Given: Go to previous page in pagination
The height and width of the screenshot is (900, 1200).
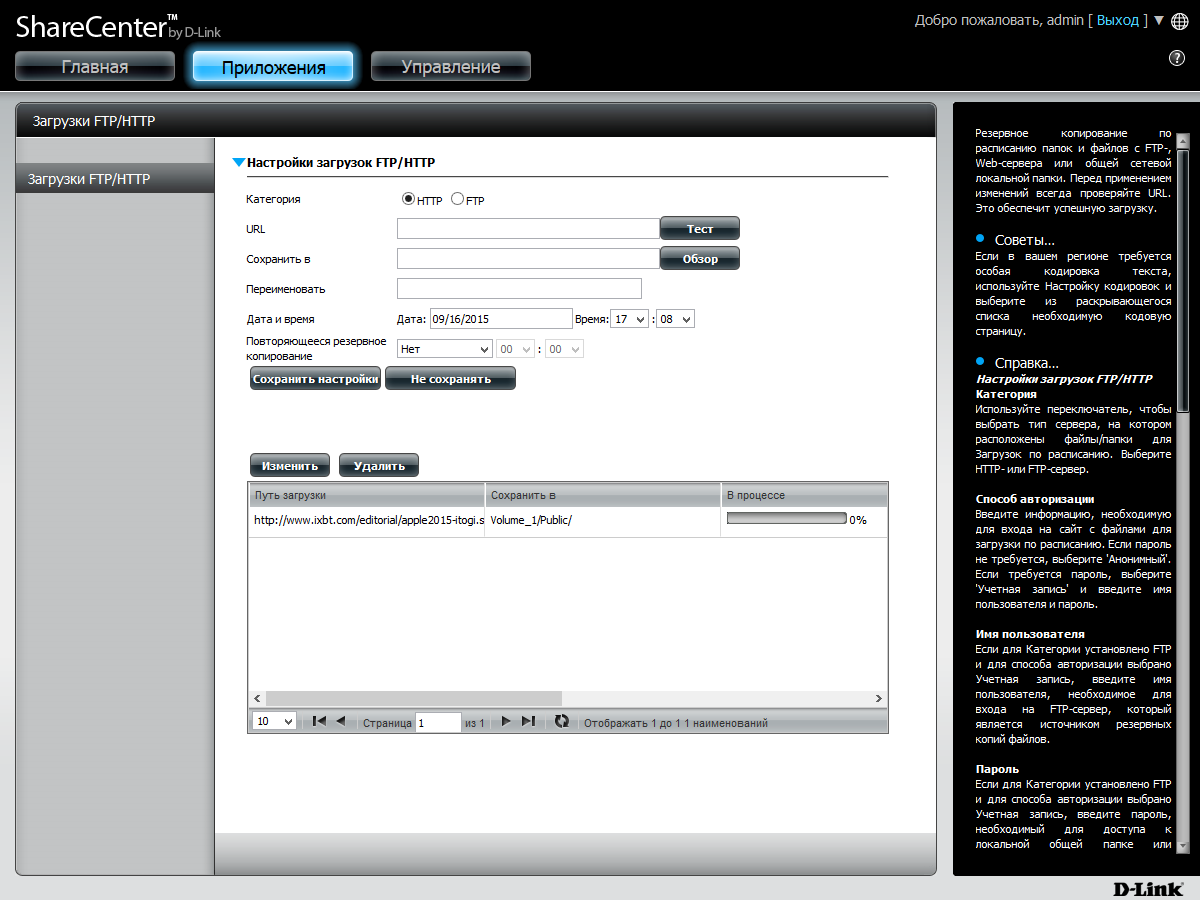Looking at the screenshot, I should pos(340,721).
